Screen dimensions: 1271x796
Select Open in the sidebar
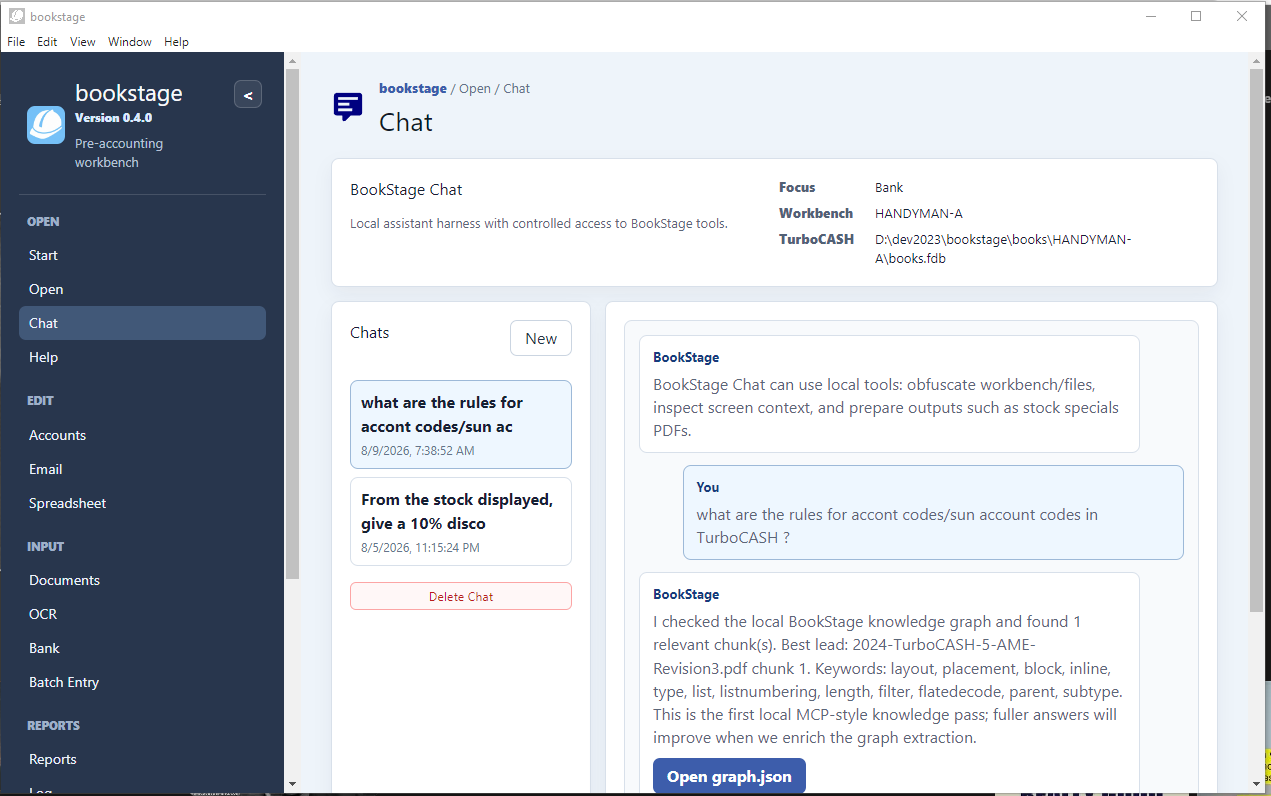[142, 289]
